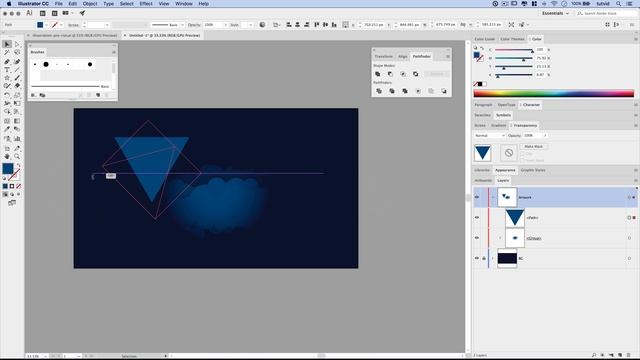Image resolution: width=640 pixels, height=360 pixels.
Task: Open the Apple menu
Action: 9,4
